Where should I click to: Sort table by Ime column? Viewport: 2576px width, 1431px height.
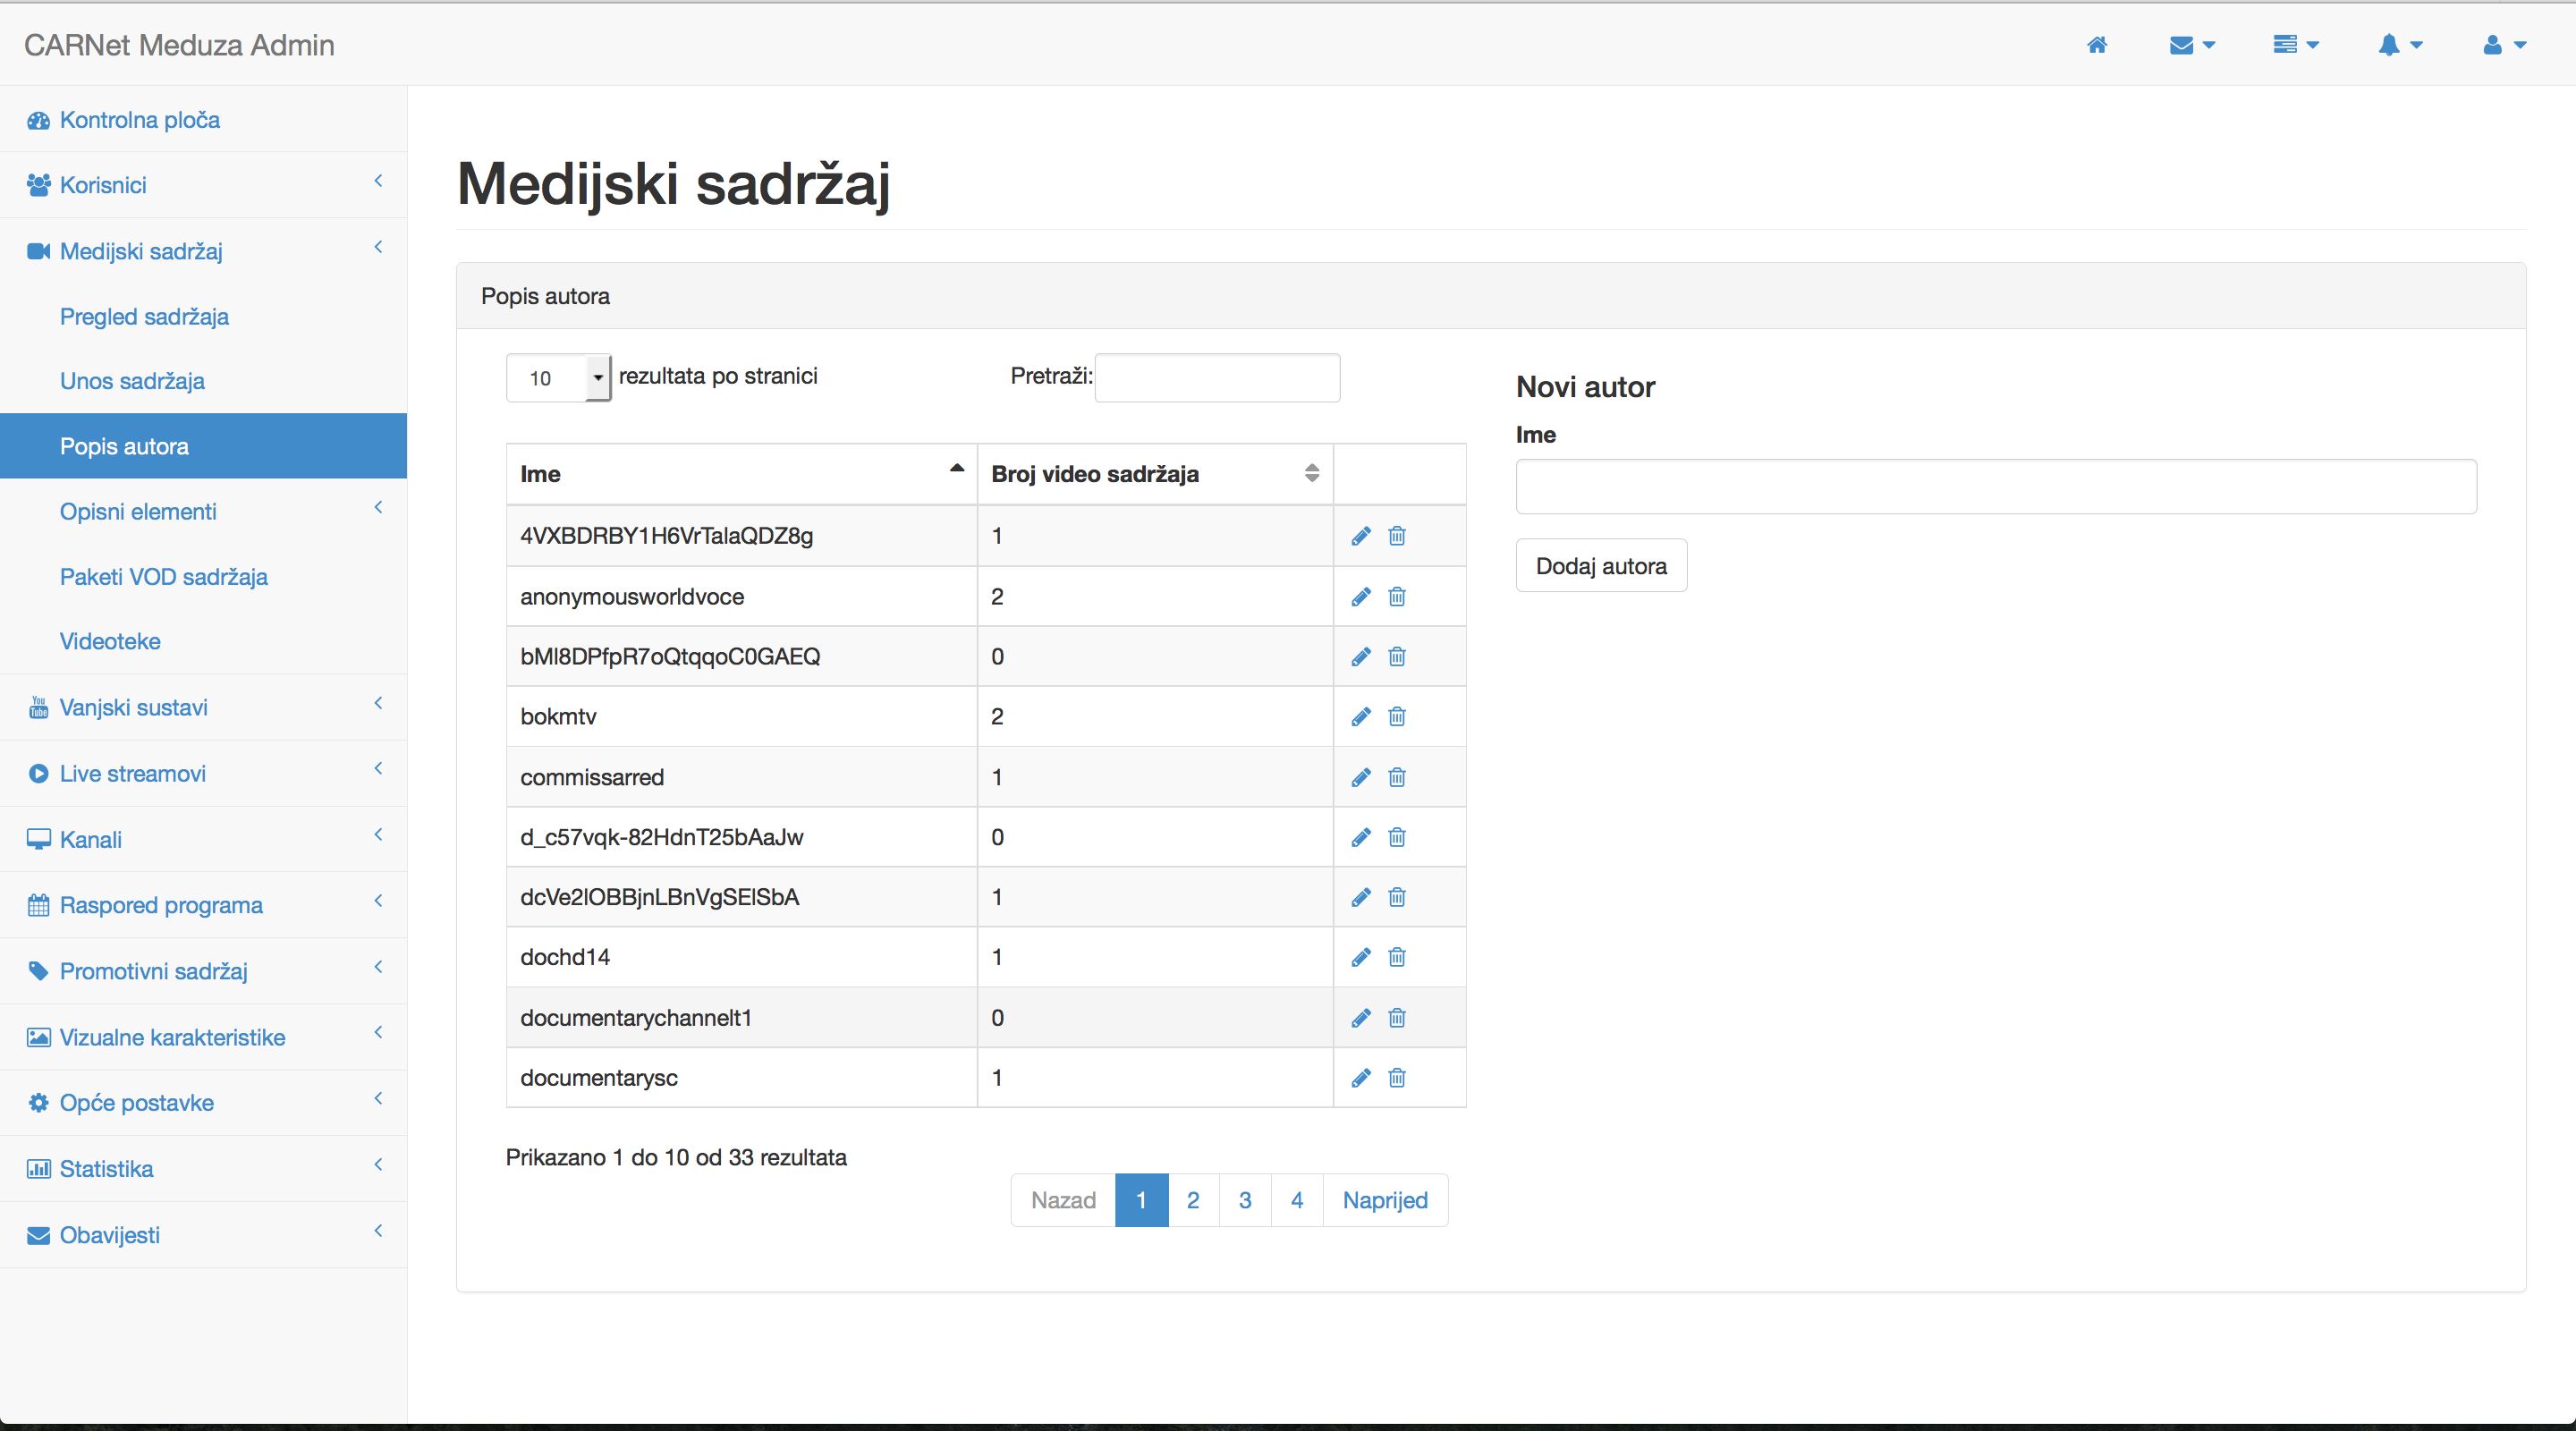pos(741,474)
